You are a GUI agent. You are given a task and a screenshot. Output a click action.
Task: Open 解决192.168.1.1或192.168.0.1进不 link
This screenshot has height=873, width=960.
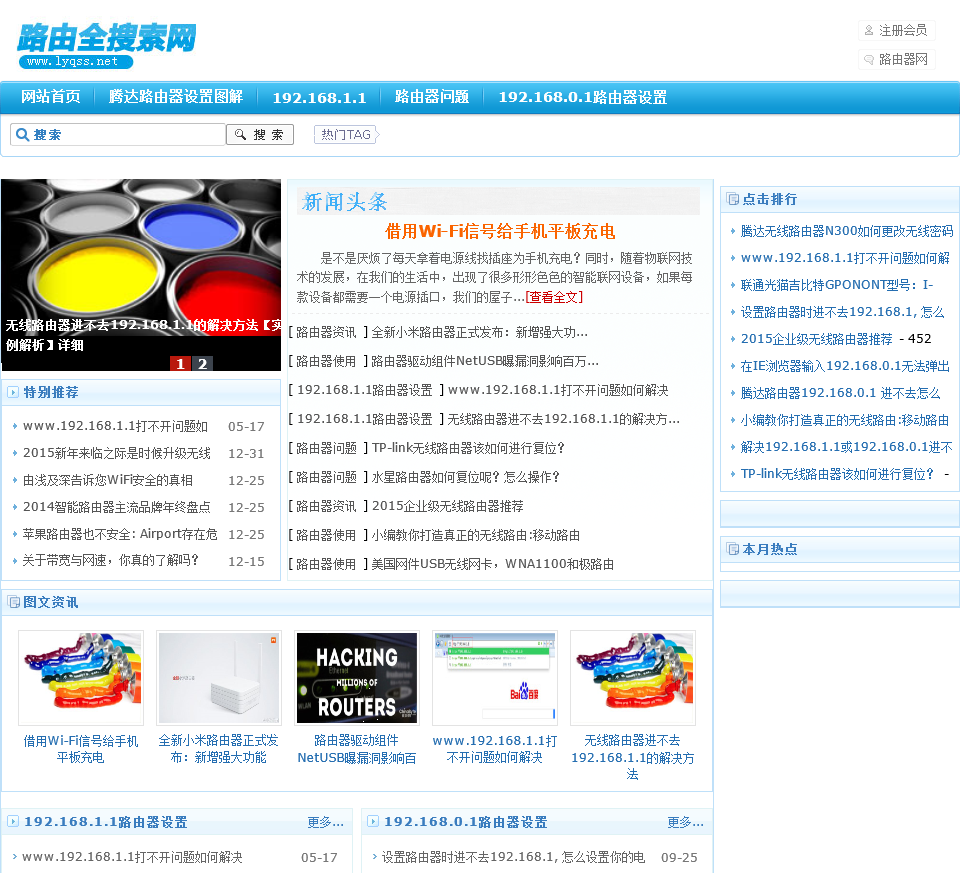tap(847, 447)
